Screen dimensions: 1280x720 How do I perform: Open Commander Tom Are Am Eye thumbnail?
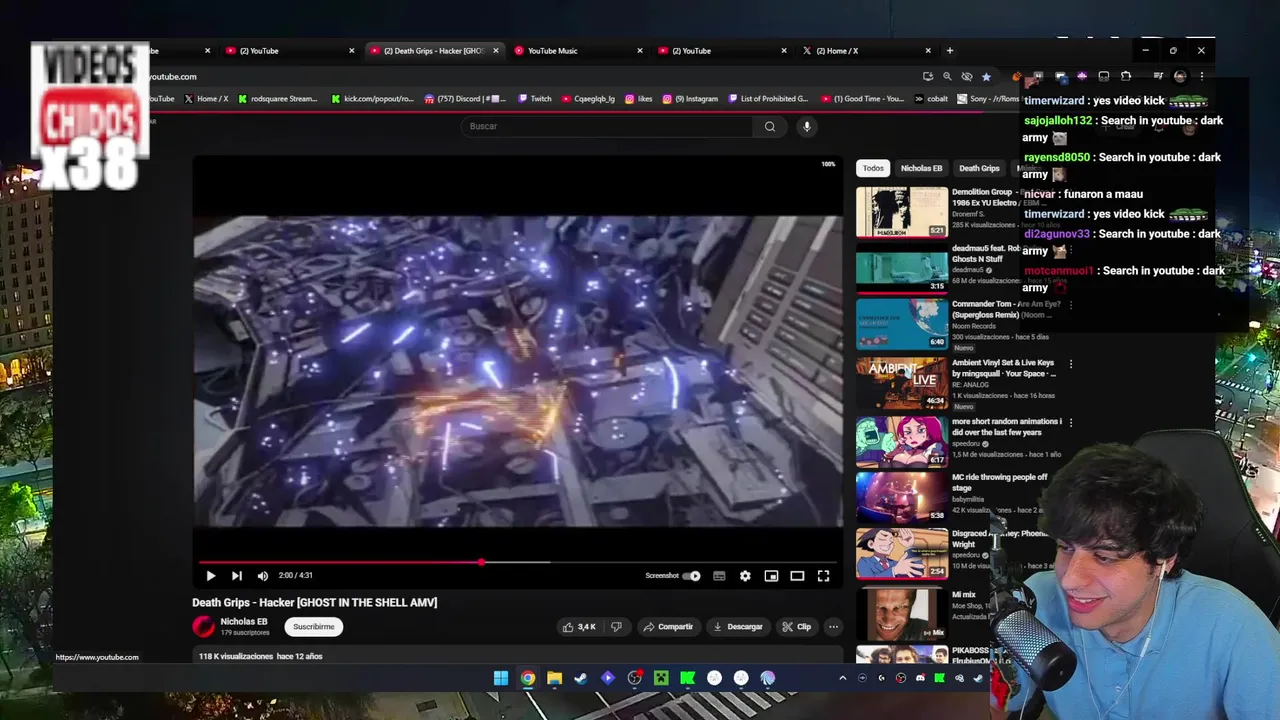902,323
